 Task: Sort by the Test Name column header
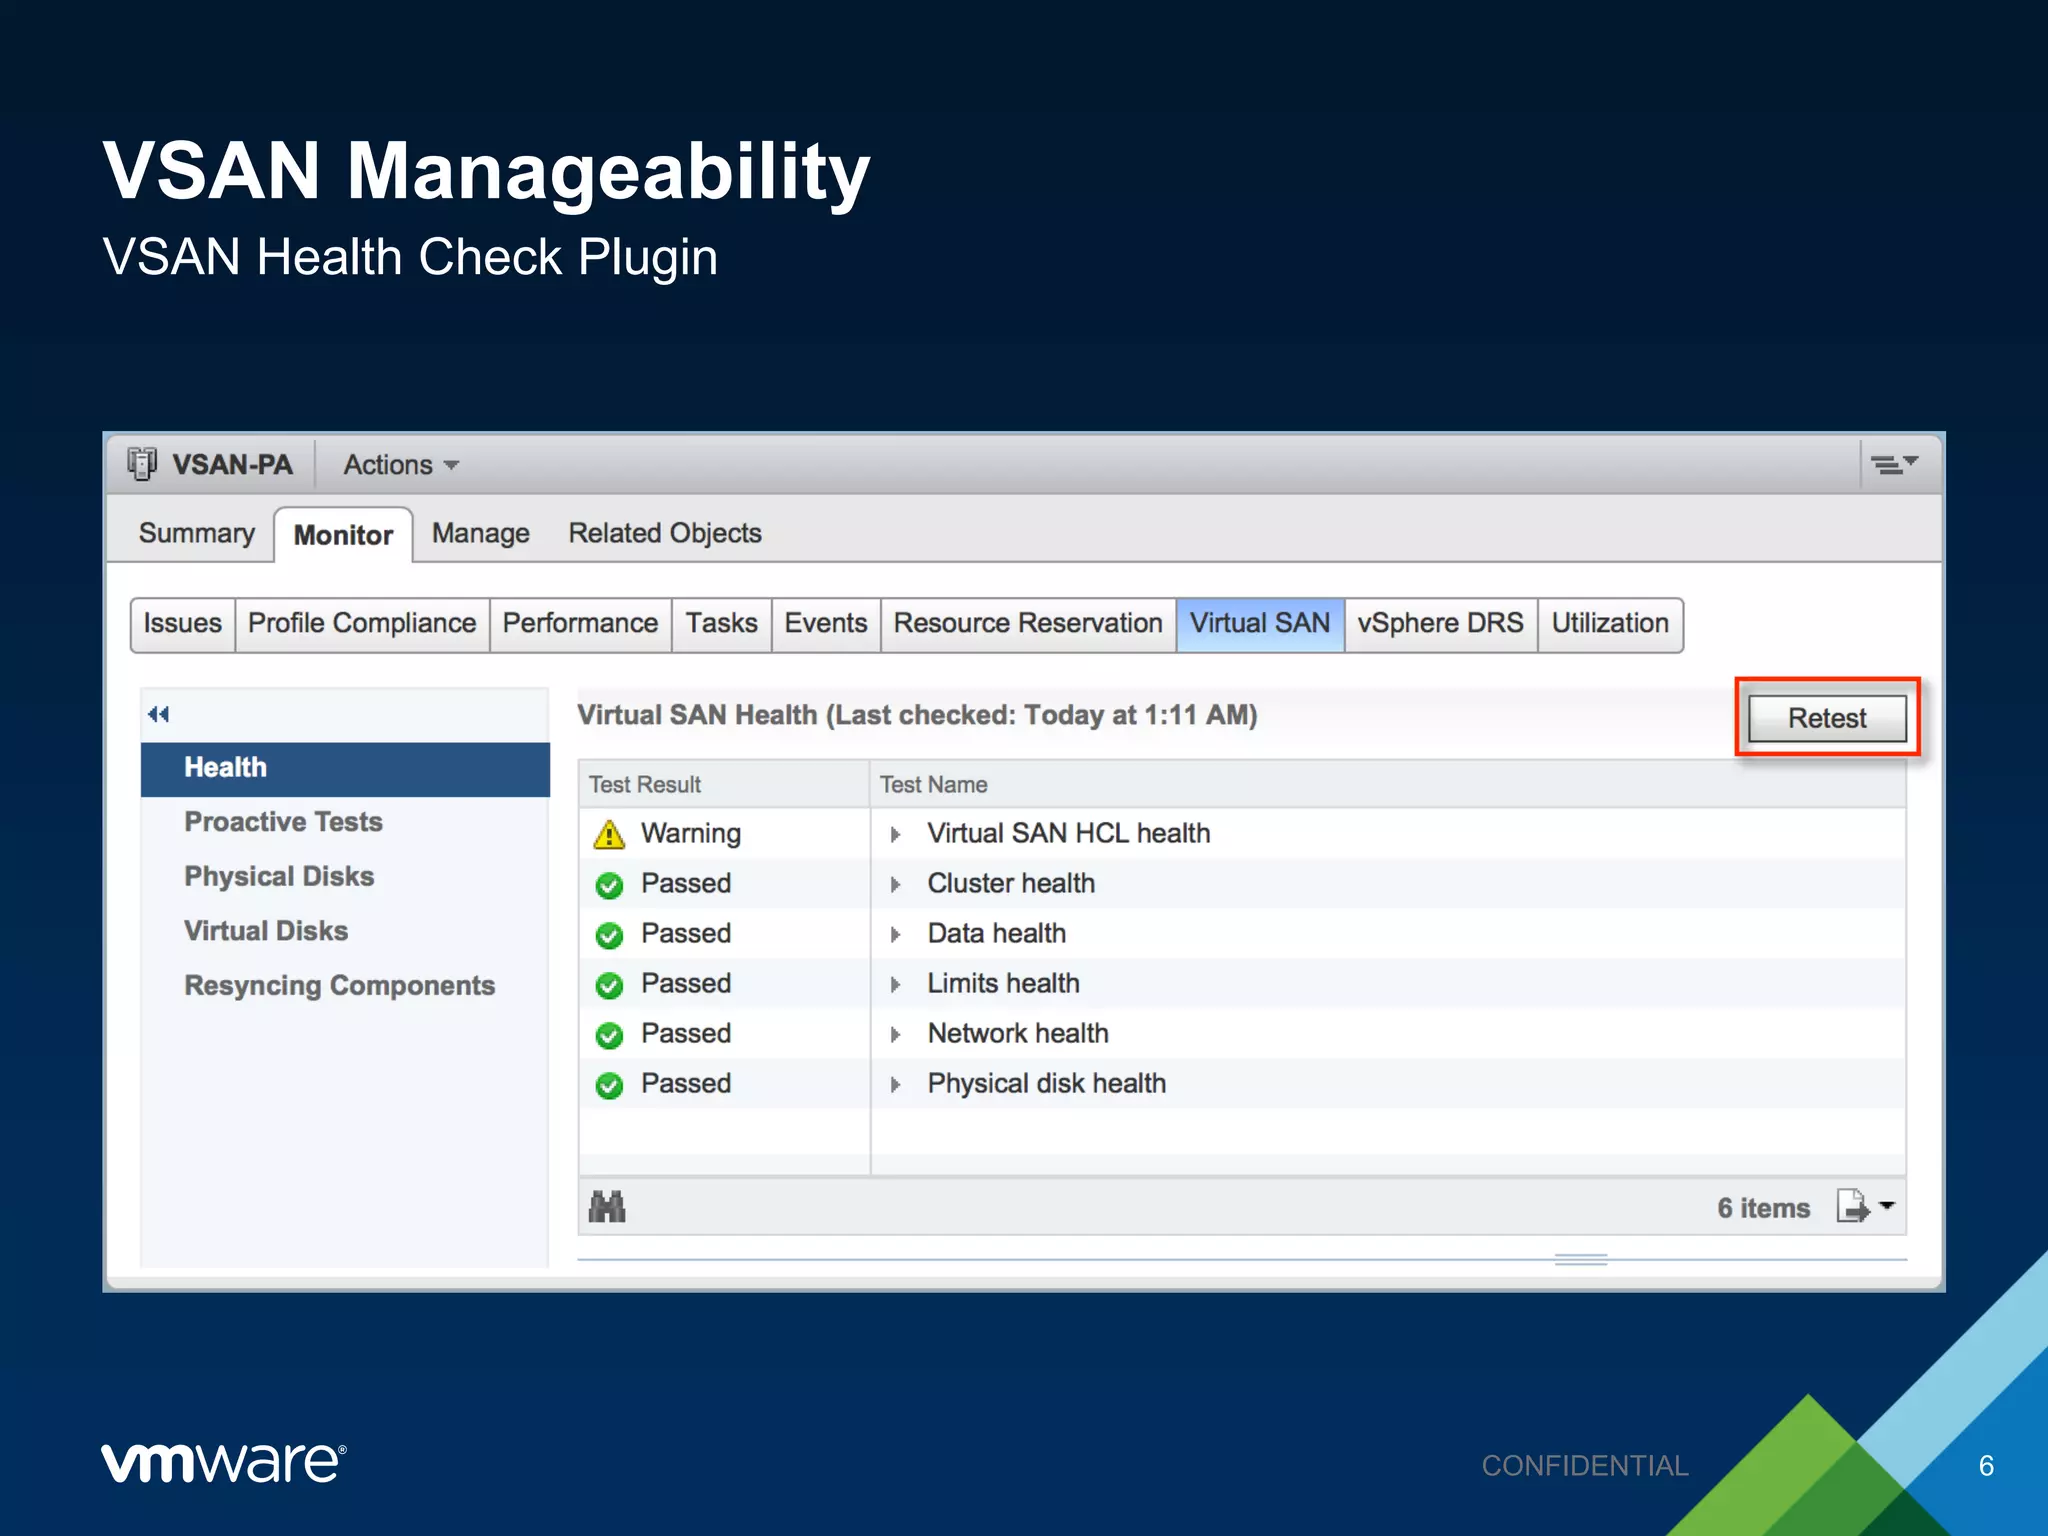1388,784
